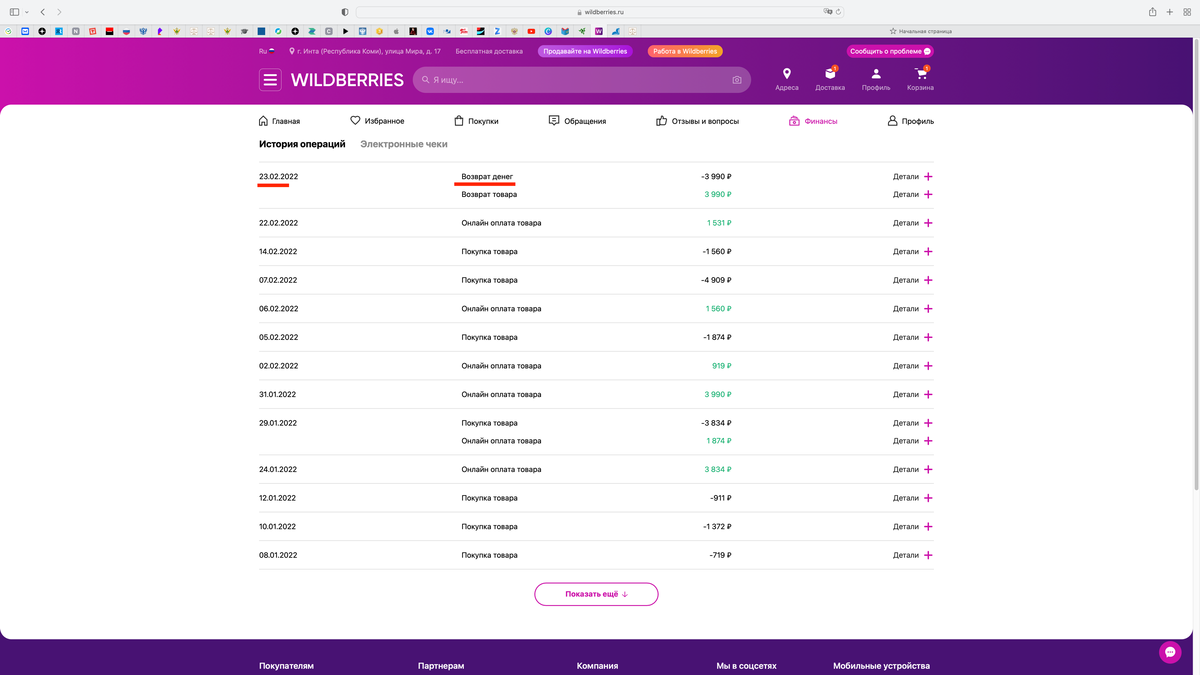Image resolution: width=1200 pixels, height=675 pixels.
Task: Expand Детали for the 1 874 ₽ payment
Action: coord(912,441)
